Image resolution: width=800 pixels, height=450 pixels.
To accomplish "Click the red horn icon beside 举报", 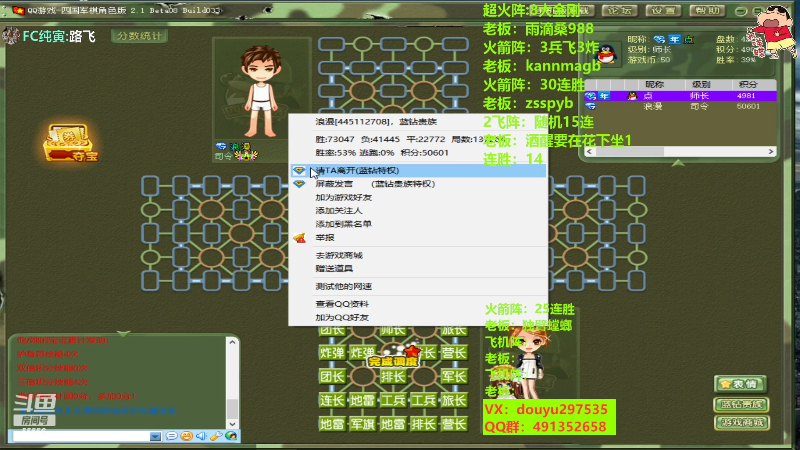I will point(299,238).
